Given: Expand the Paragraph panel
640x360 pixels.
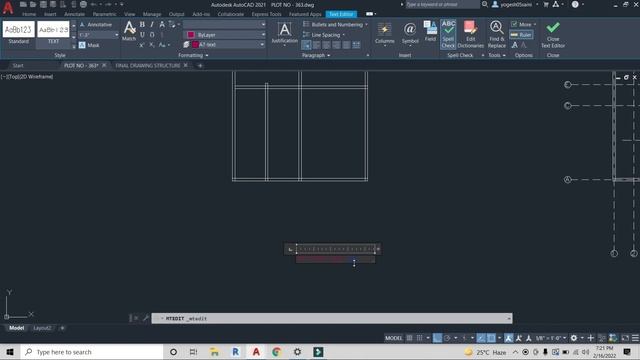Looking at the screenshot, I should [x=316, y=55].
